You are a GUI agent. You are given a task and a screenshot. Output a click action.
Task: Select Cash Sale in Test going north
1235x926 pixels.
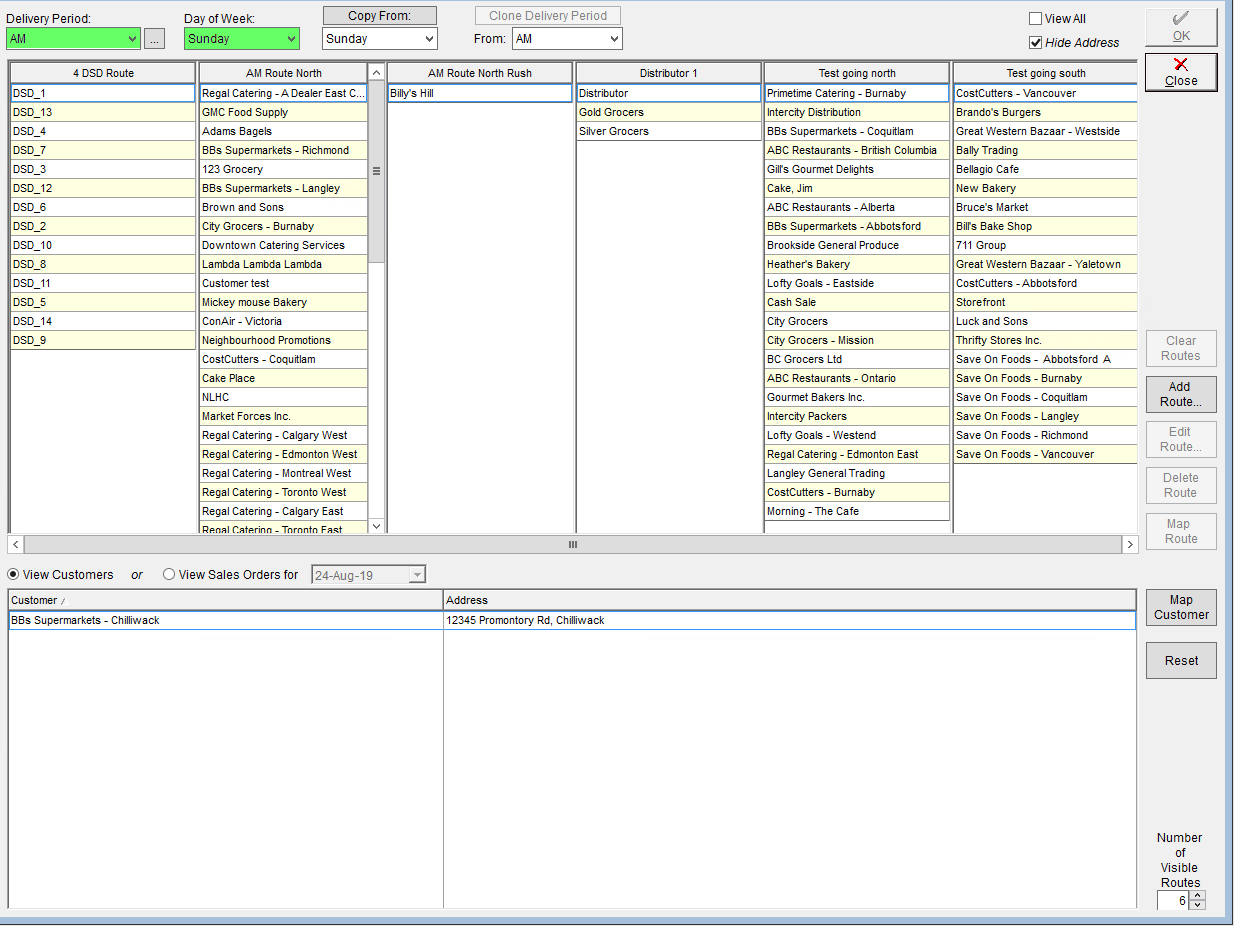click(x=857, y=302)
